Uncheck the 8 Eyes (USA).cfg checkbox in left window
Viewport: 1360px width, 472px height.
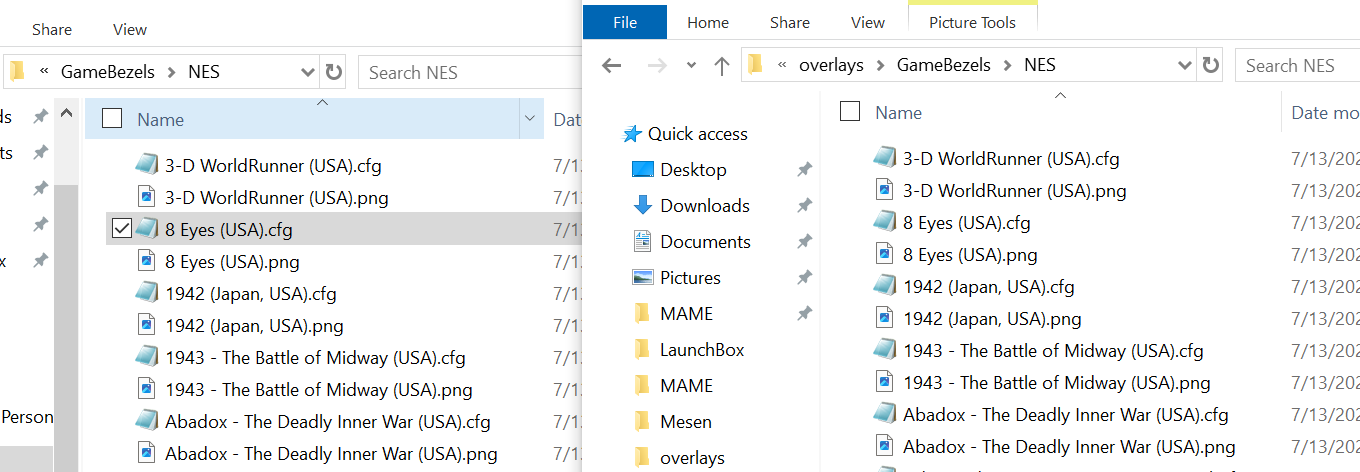pos(122,230)
